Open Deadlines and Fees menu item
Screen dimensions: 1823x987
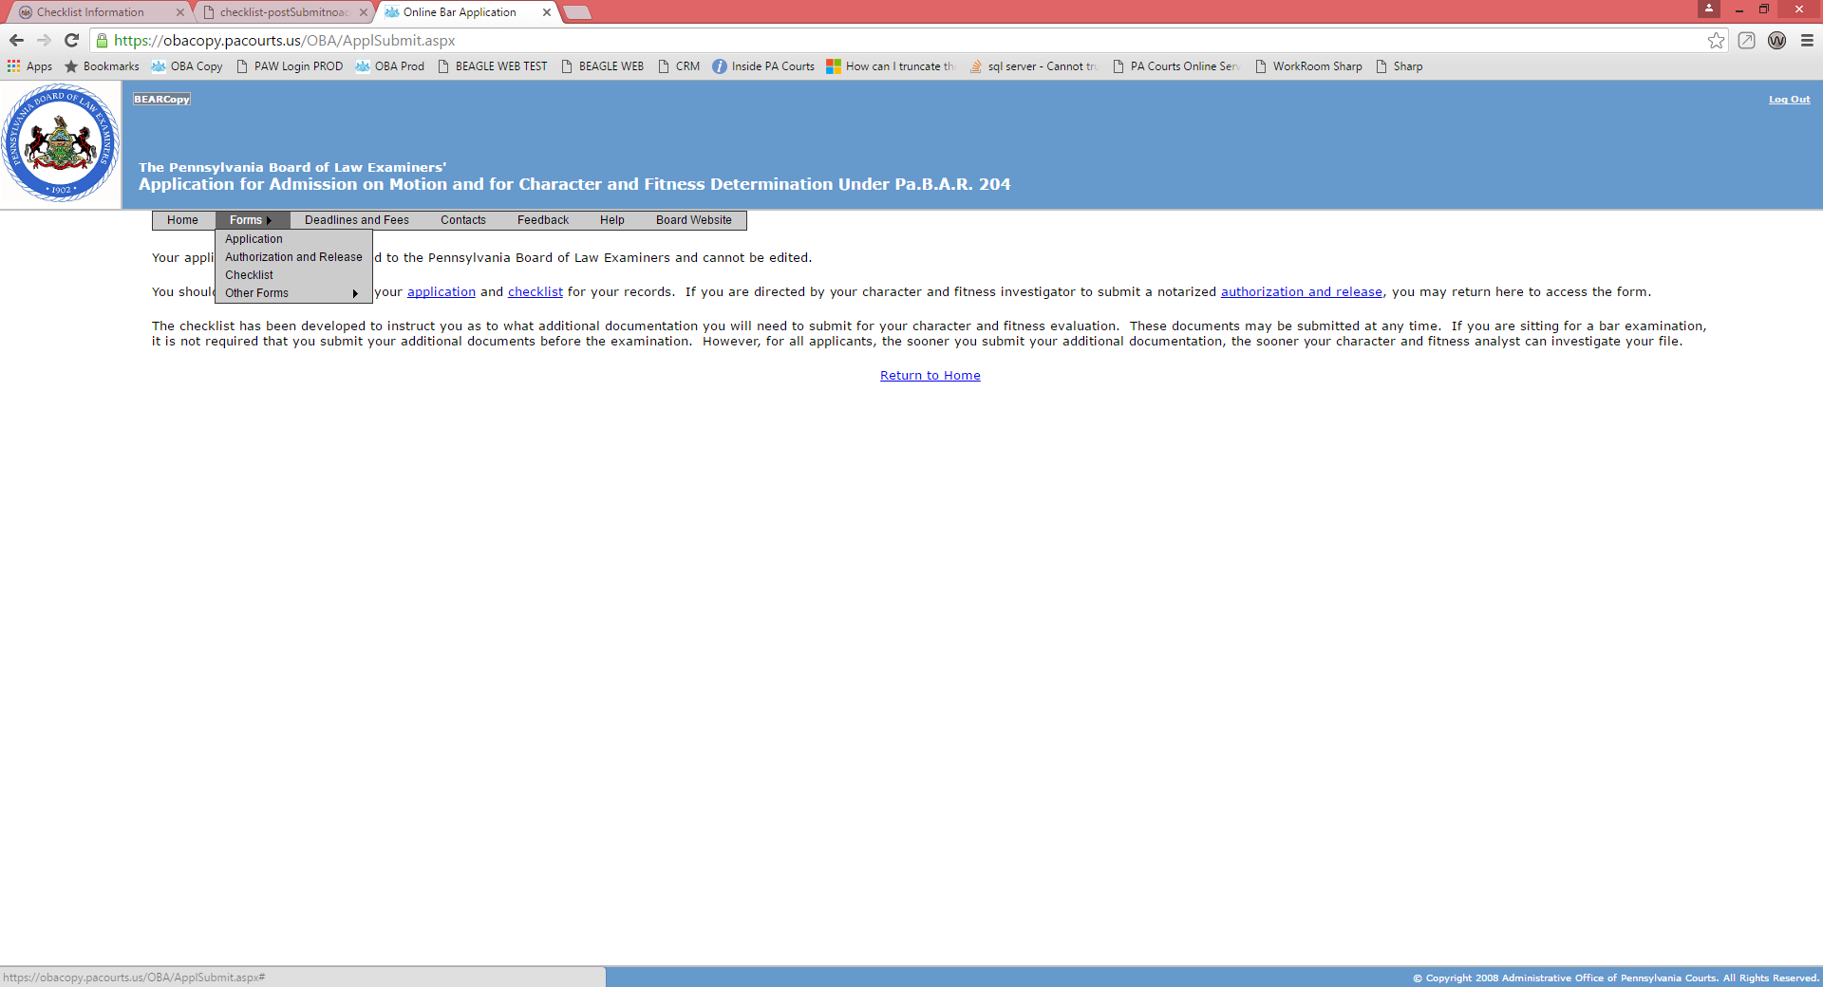[356, 220]
